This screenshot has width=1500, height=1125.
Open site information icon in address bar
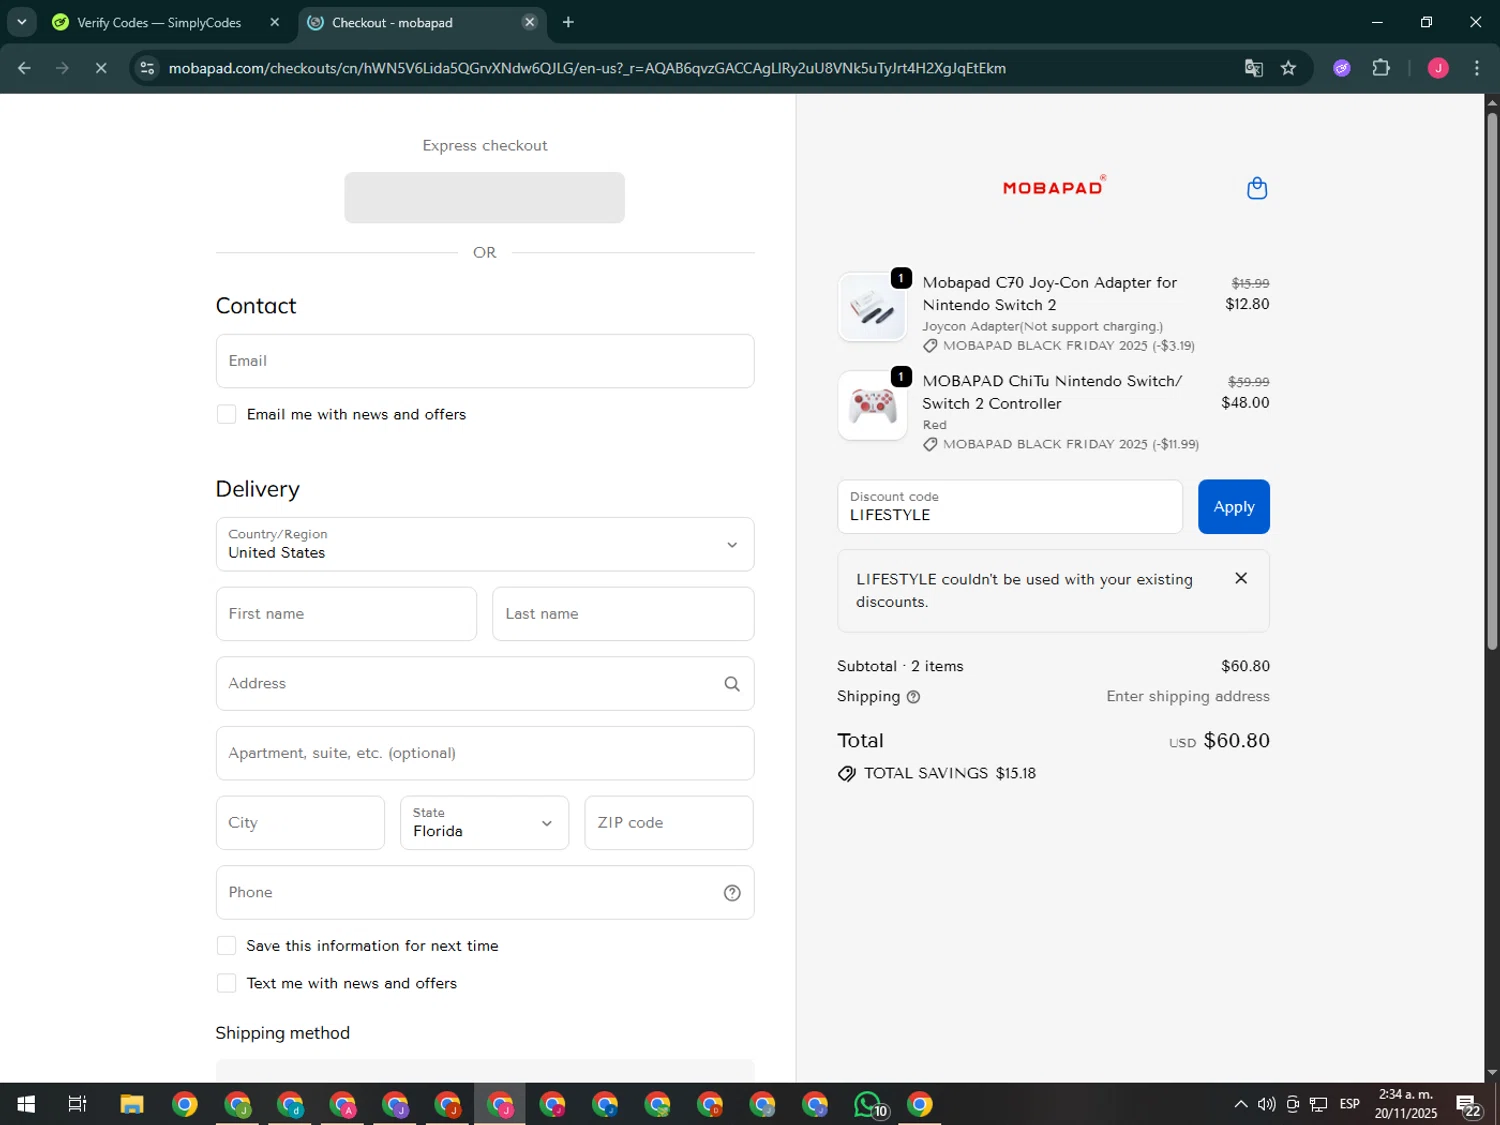[147, 68]
